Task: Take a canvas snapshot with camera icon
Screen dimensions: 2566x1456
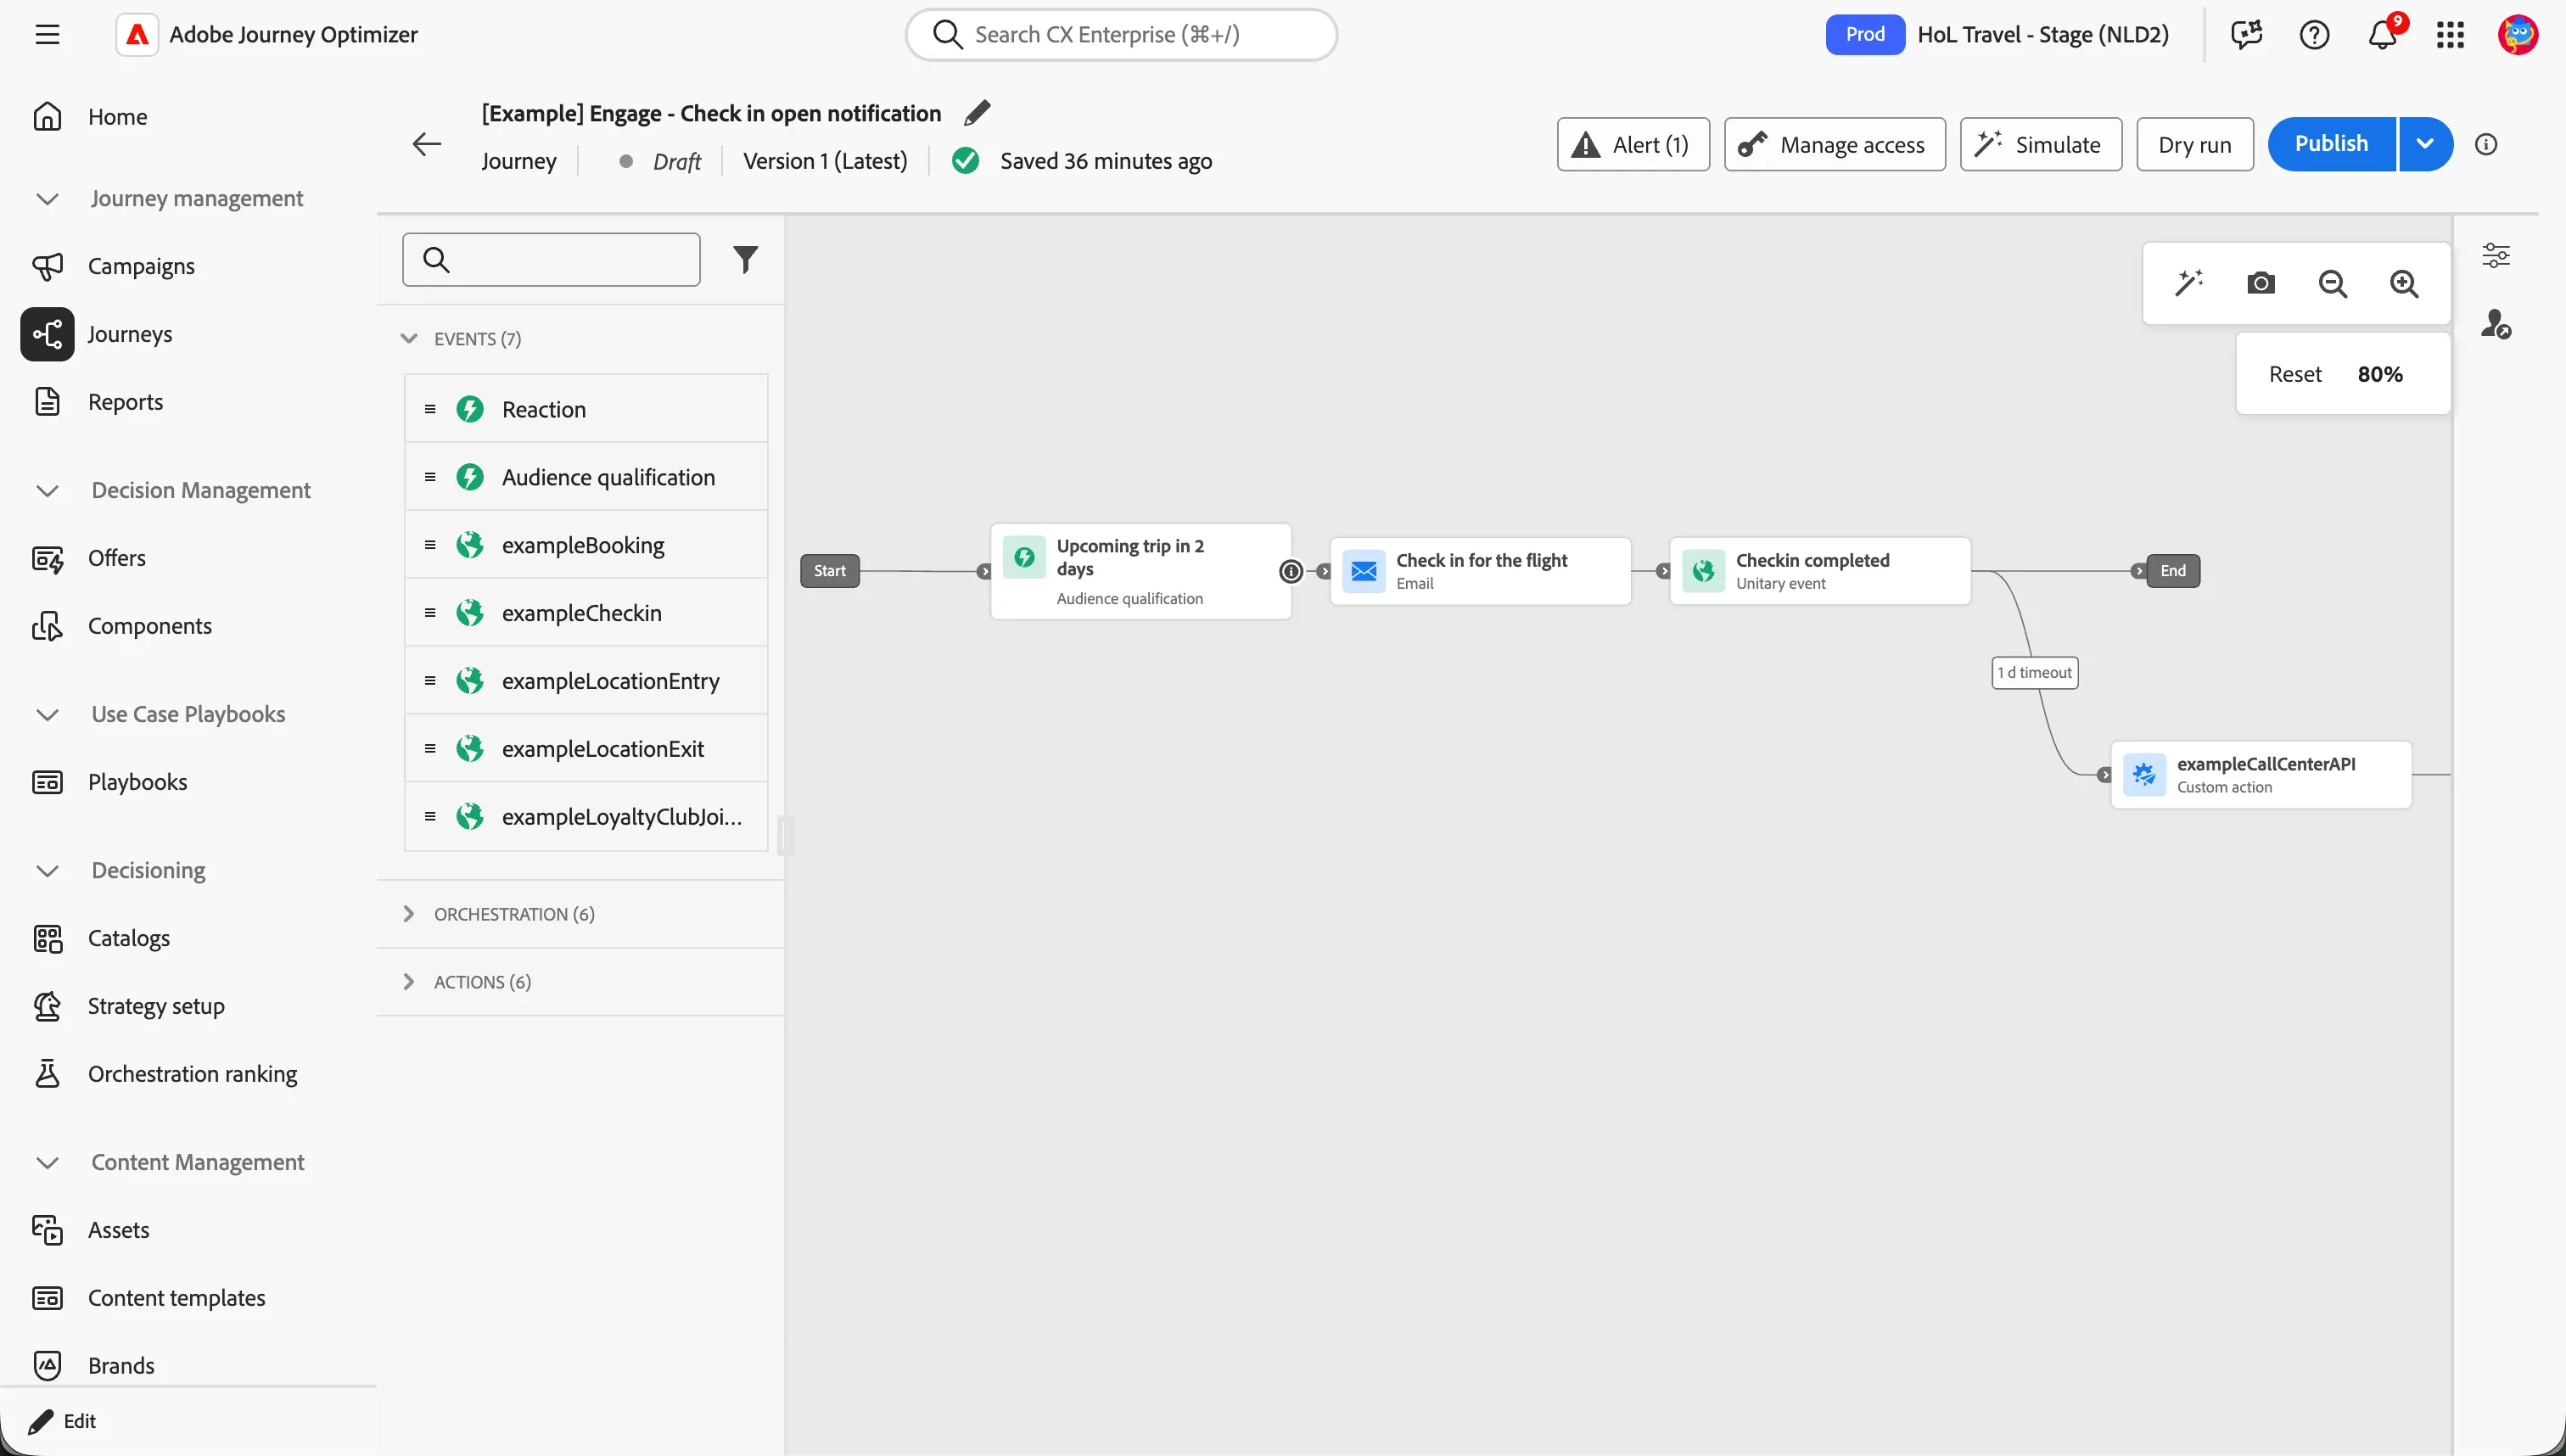Action: pos(2260,283)
